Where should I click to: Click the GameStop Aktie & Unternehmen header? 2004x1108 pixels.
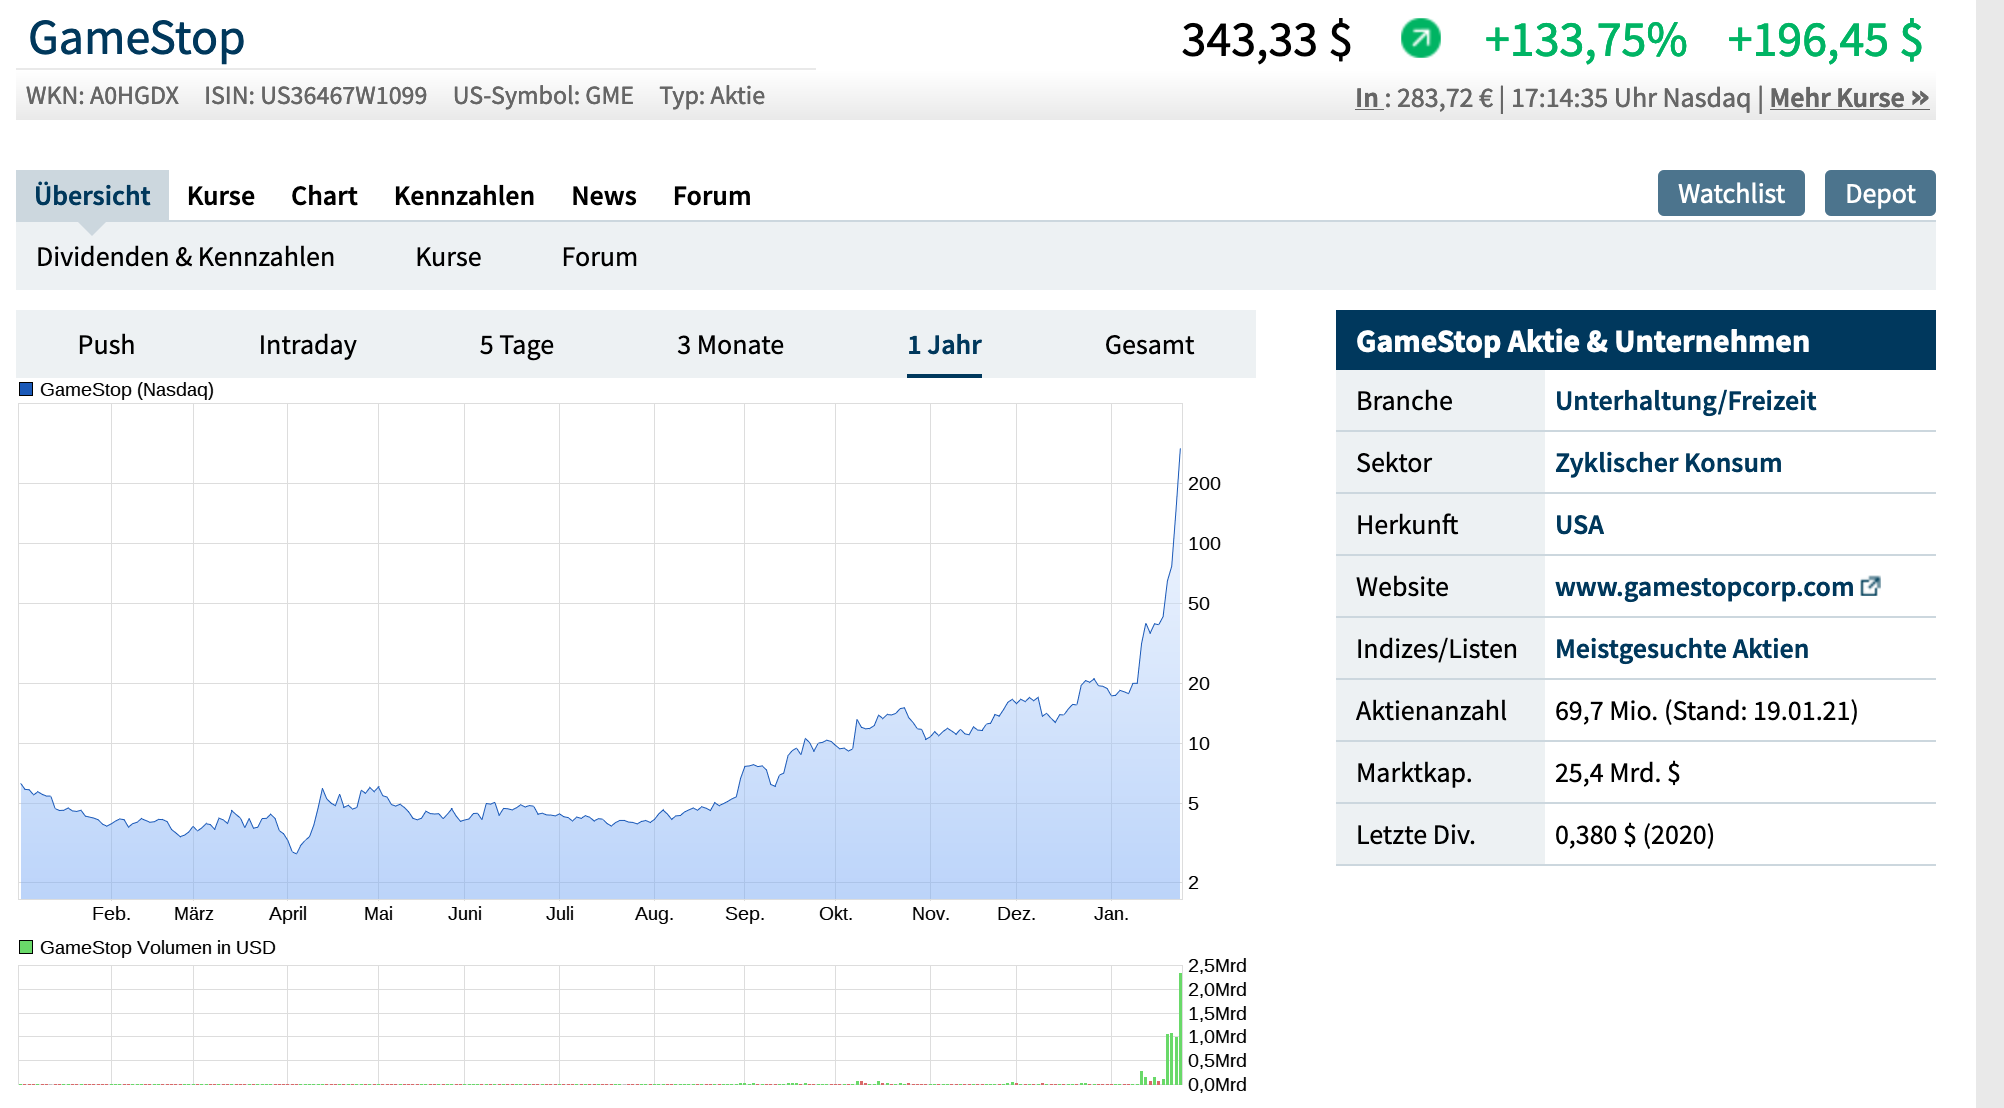(x=1636, y=341)
